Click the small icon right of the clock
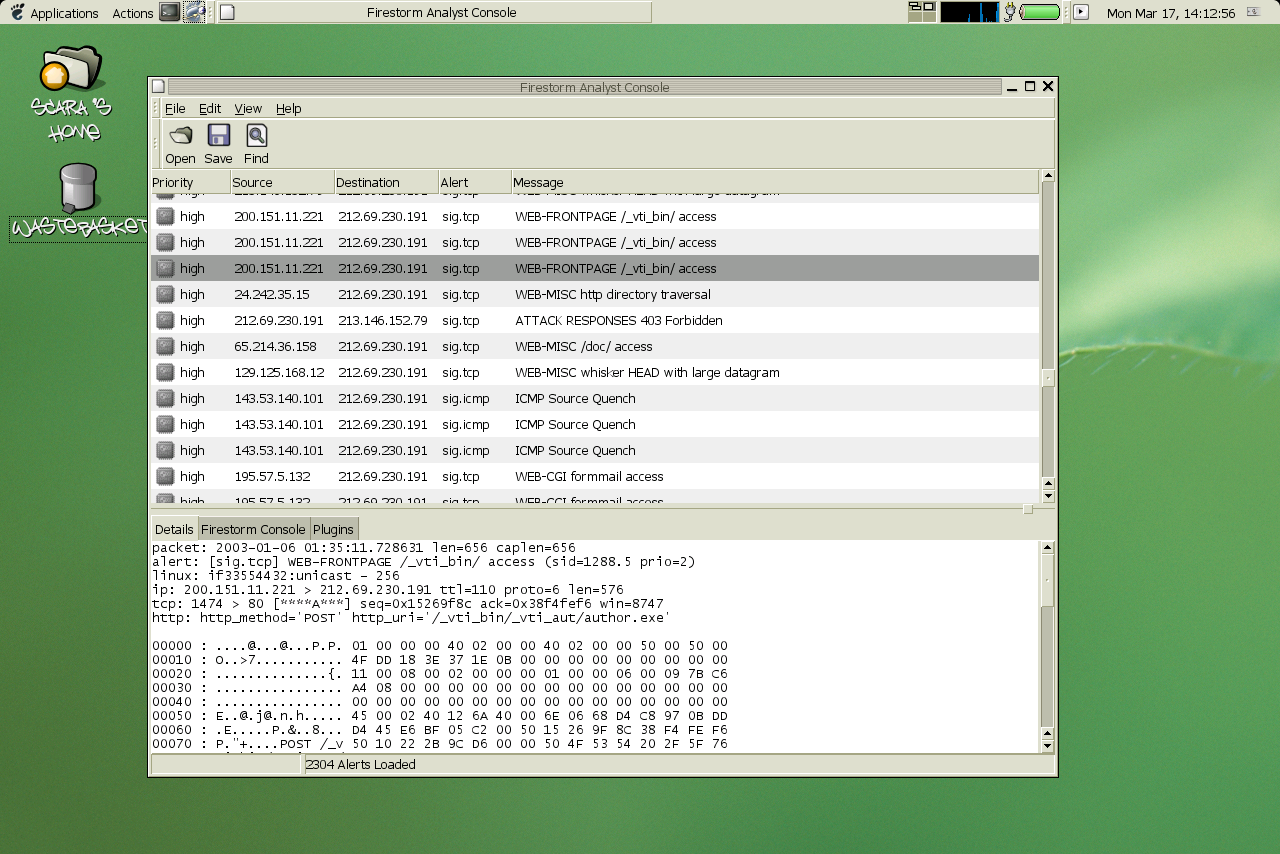The width and height of the screenshot is (1280, 854). [x=1252, y=12]
